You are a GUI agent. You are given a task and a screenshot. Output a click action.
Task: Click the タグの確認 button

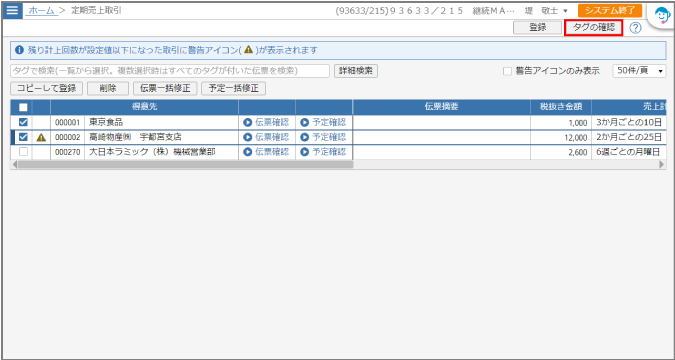point(594,28)
